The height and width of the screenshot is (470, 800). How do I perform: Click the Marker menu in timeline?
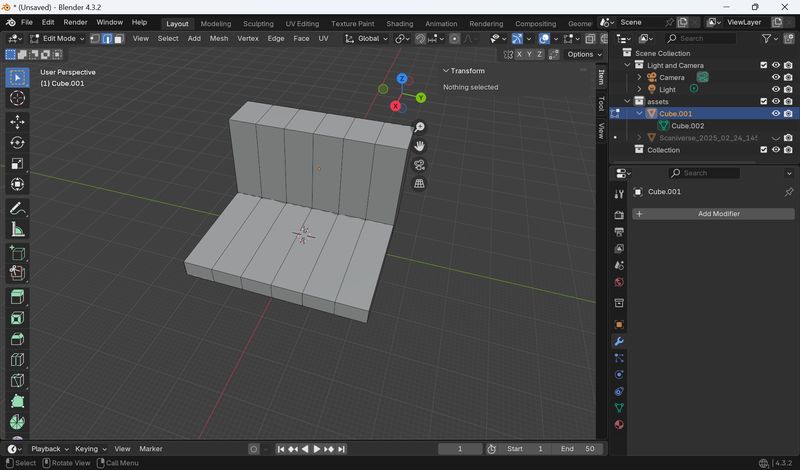click(151, 449)
